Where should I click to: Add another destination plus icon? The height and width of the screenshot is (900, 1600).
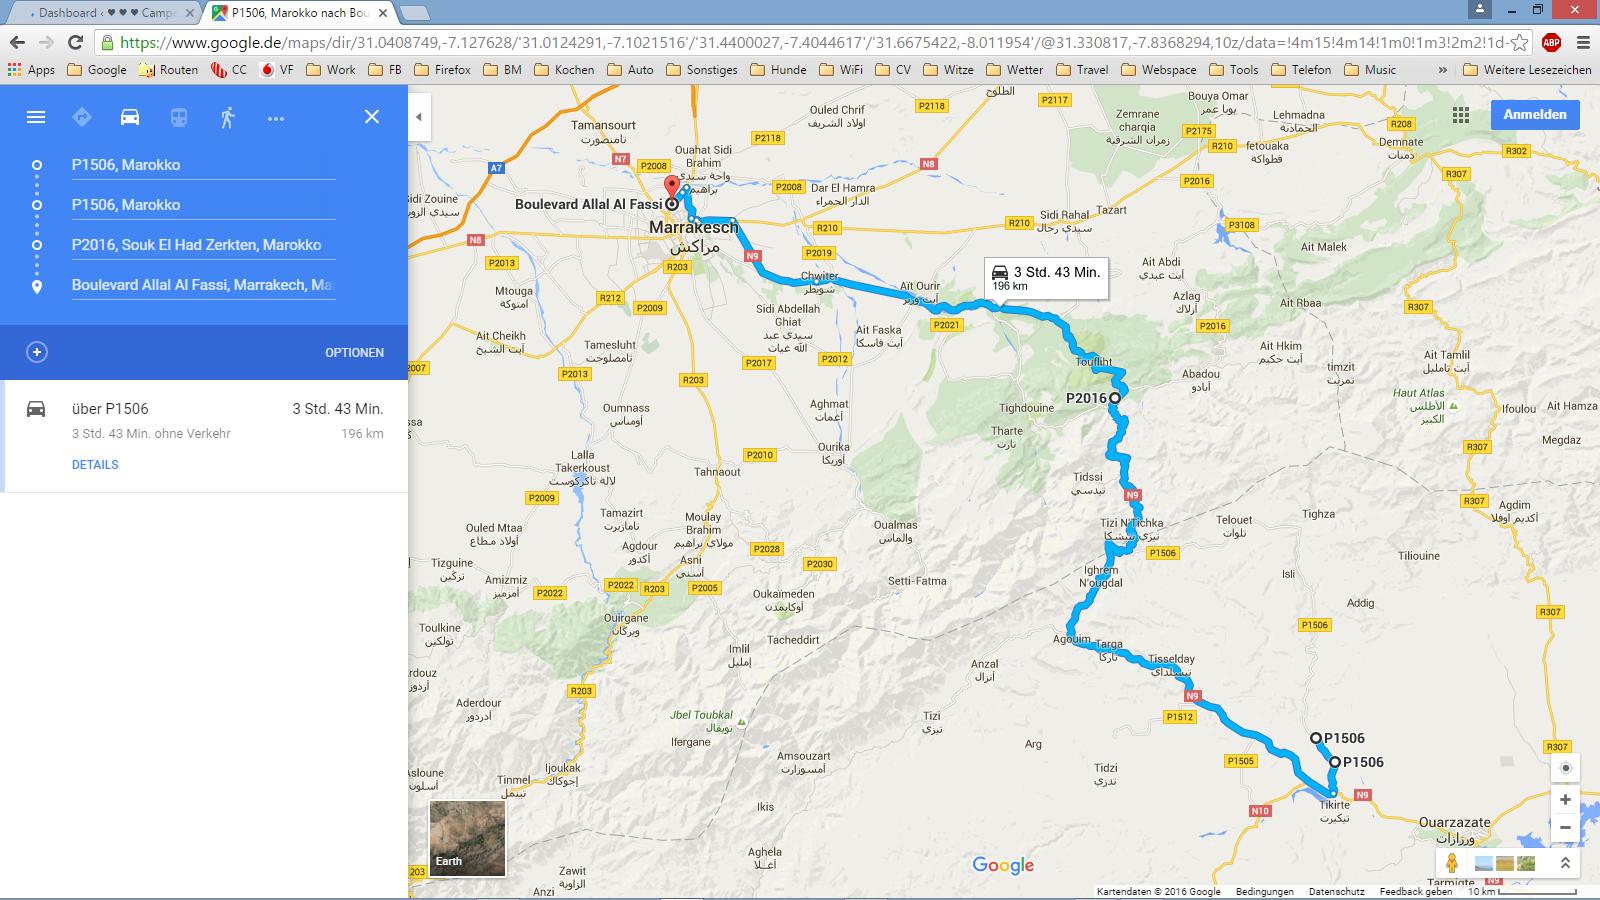tap(37, 352)
